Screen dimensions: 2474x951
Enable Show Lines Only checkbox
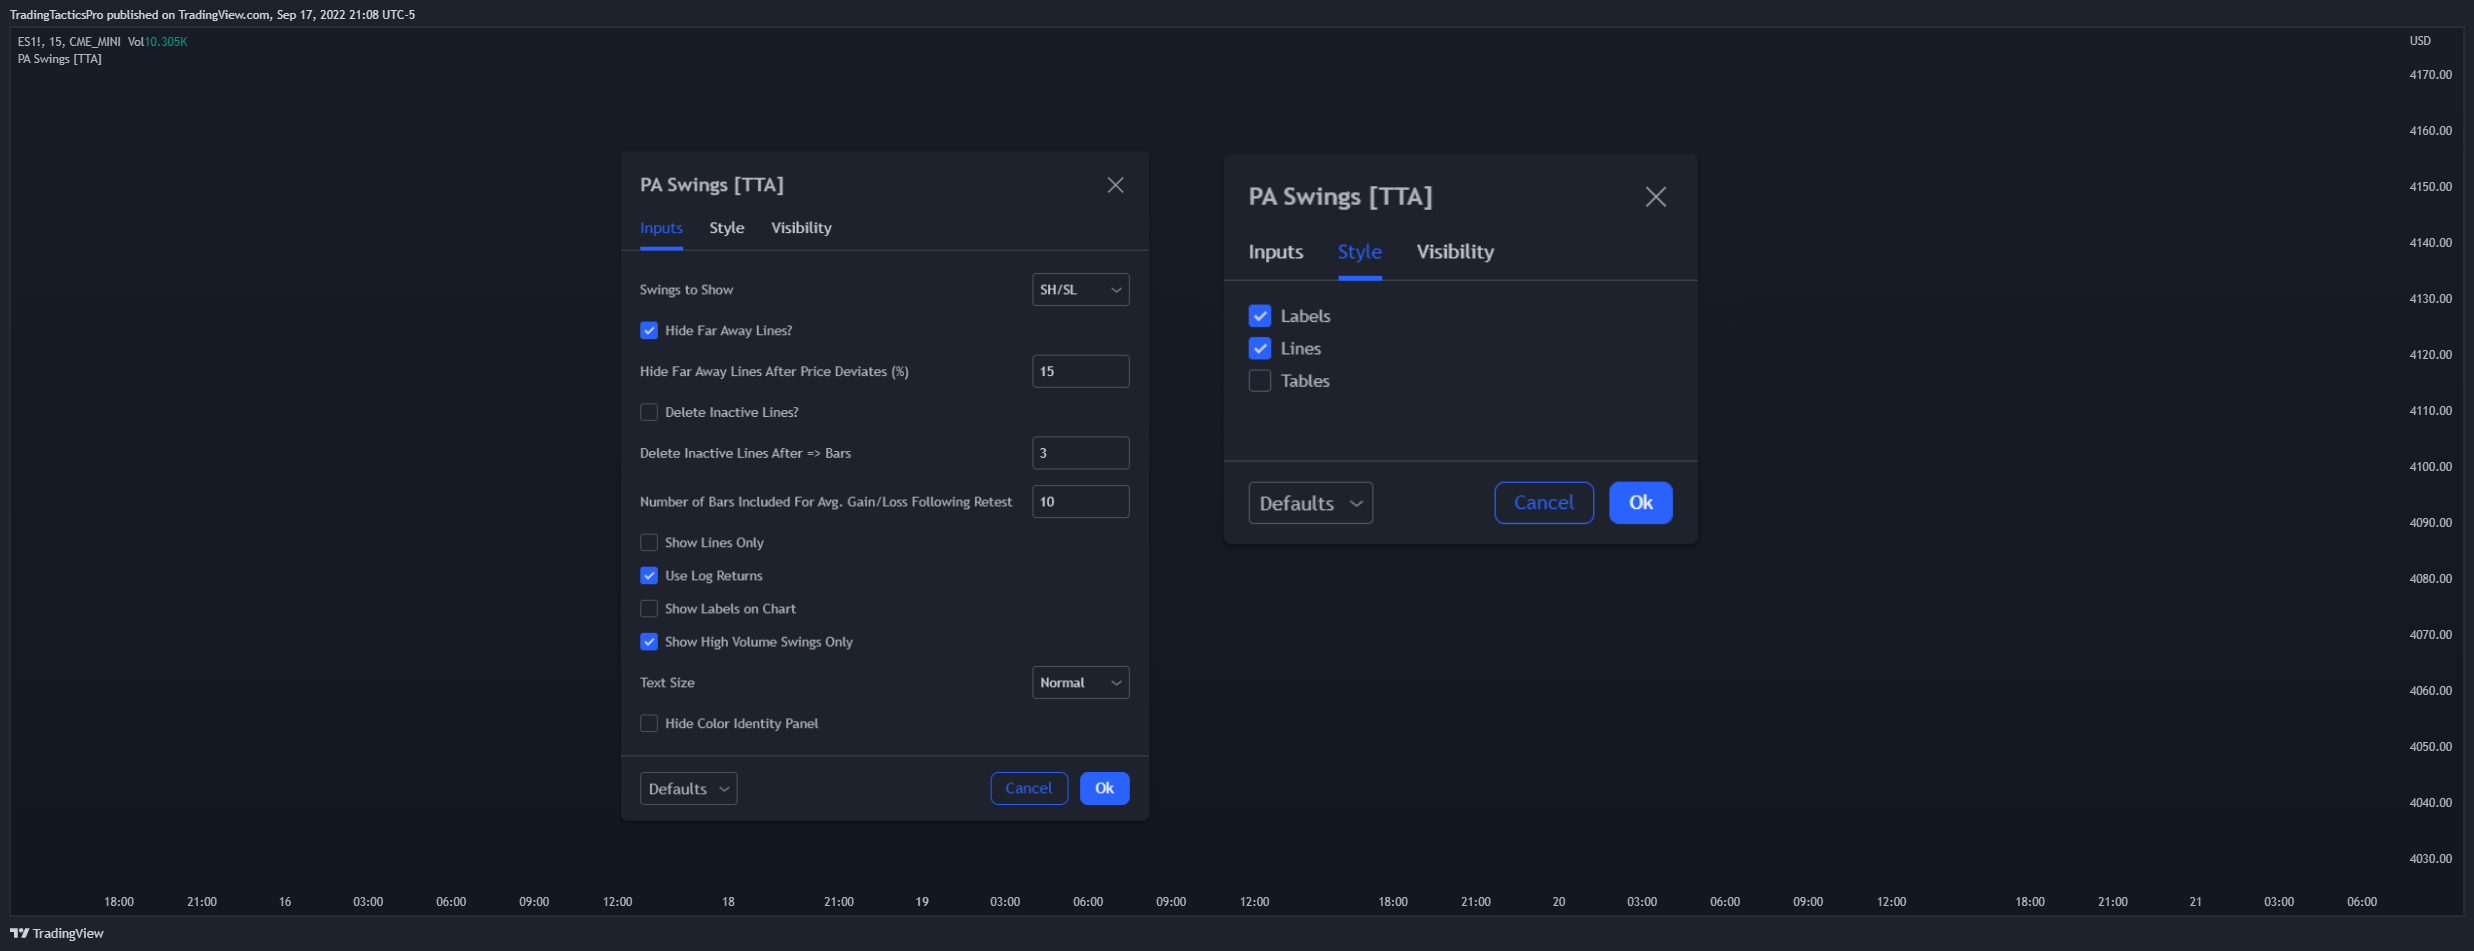pos(649,542)
